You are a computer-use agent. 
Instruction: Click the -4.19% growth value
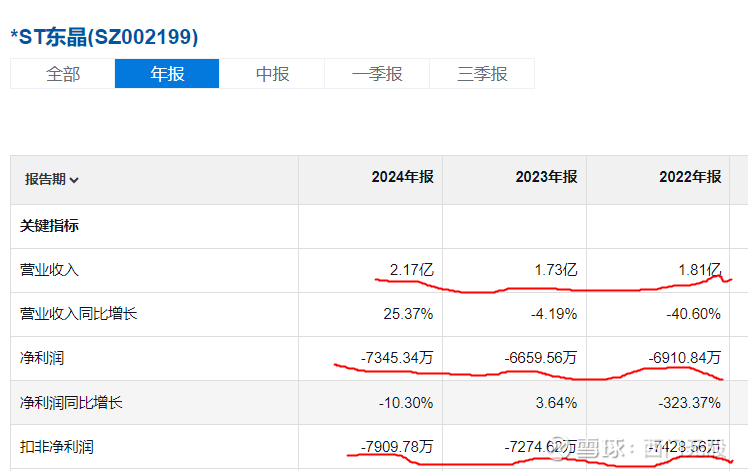point(554,314)
